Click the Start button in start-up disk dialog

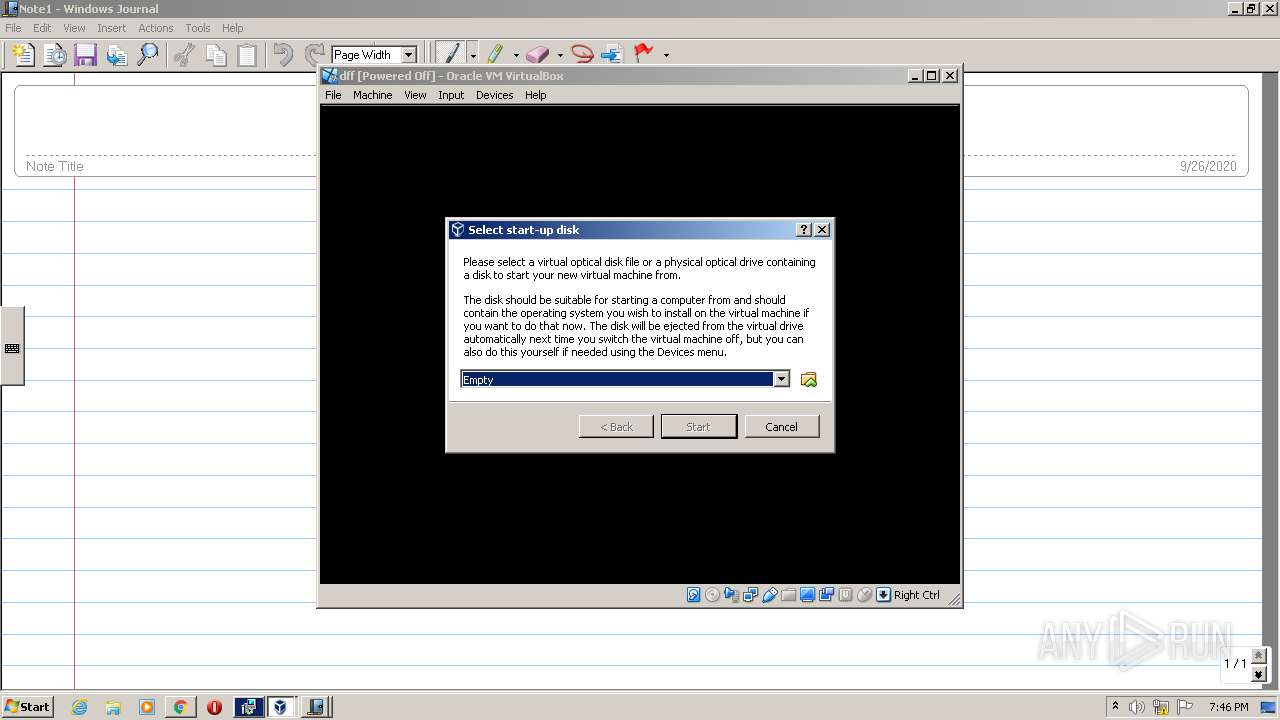[x=698, y=426]
